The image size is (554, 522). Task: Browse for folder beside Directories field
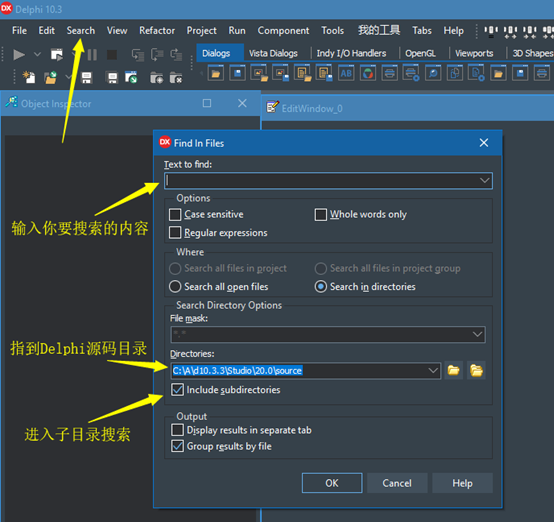(454, 370)
